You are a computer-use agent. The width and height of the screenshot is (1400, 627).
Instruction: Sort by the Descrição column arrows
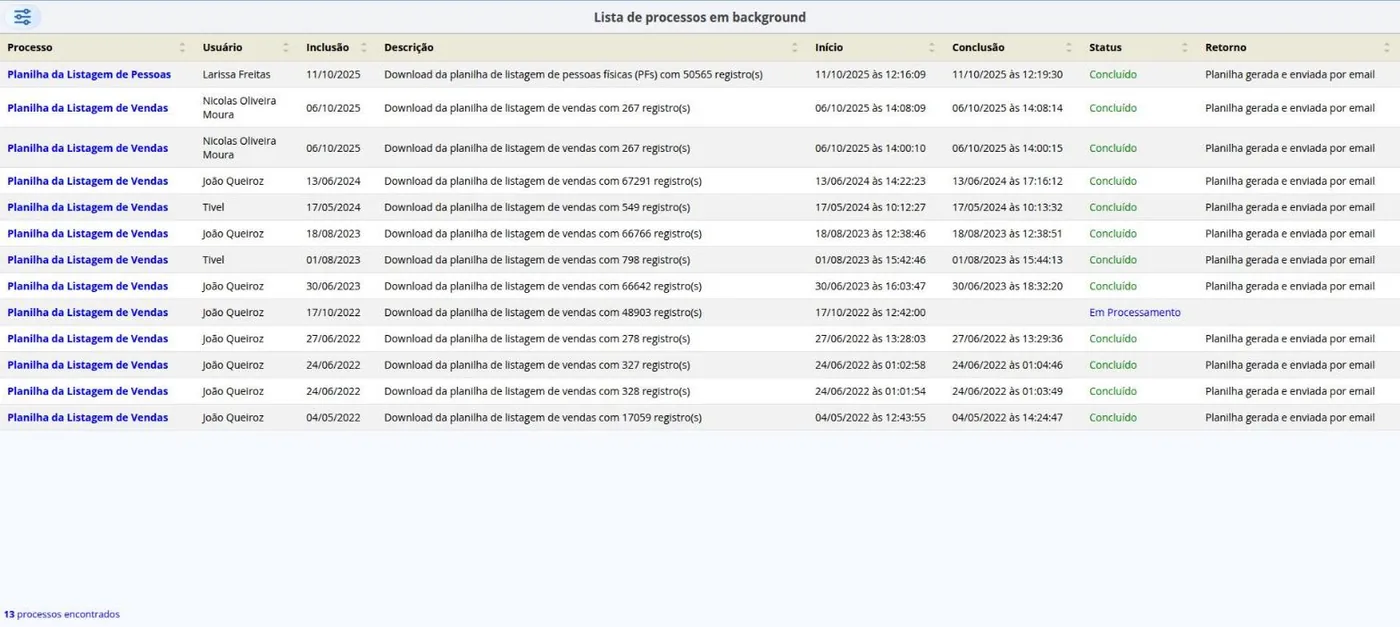[x=795, y=48]
